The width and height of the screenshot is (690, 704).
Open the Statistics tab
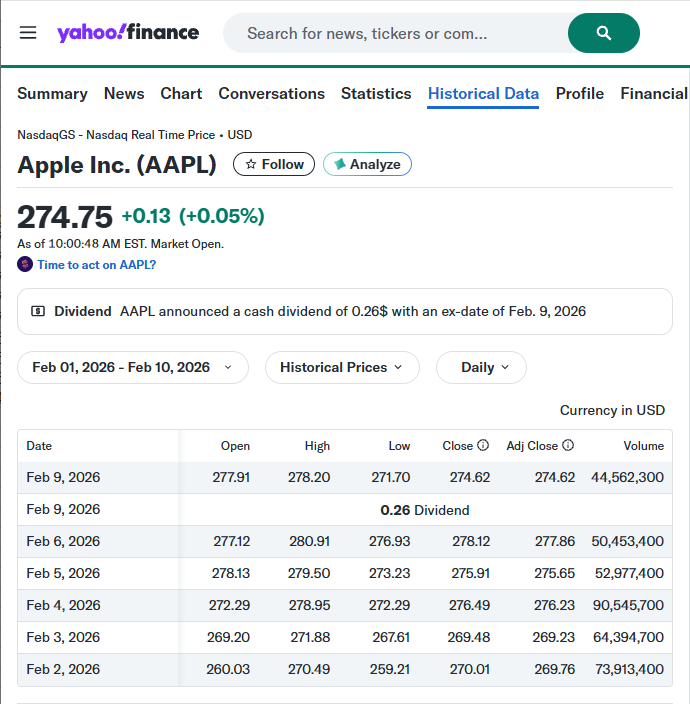pos(376,93)
